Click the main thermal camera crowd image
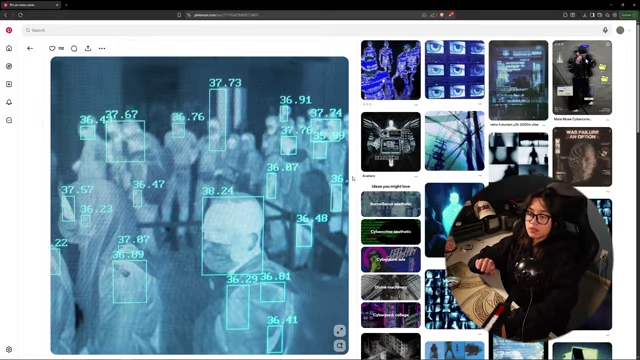The height and width of the screenshot is (360, 640). pos(200,205)
